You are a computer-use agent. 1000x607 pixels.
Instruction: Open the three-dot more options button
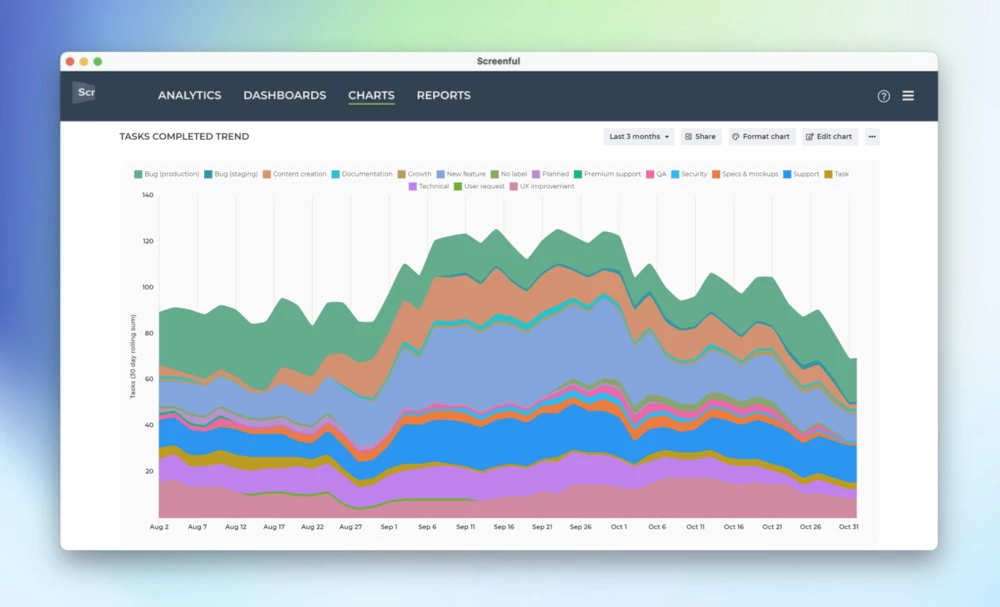872,136
